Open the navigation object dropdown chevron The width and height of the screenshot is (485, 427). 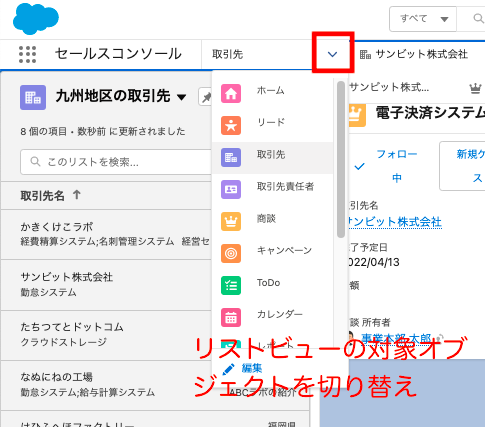[x=332, y=54]
